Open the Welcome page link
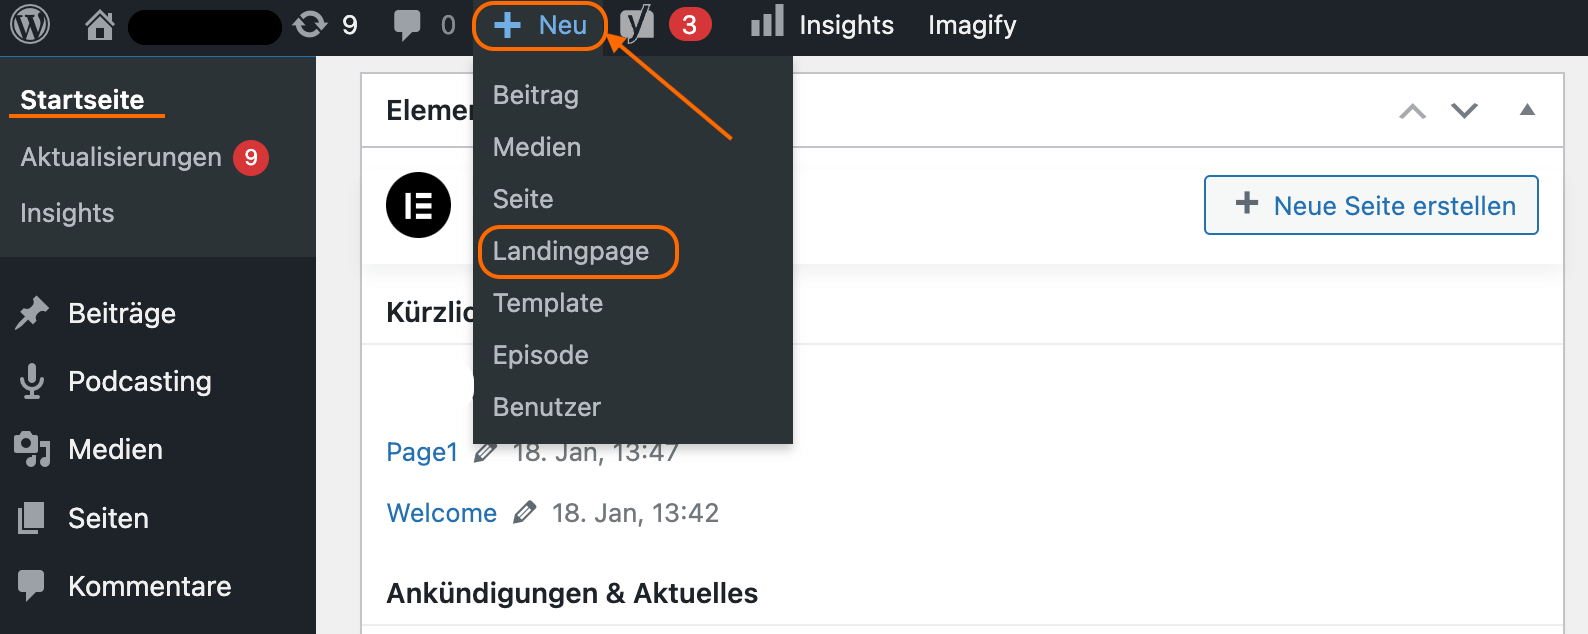The width and height of the screenshot is (1588, 634). (441, 512)
